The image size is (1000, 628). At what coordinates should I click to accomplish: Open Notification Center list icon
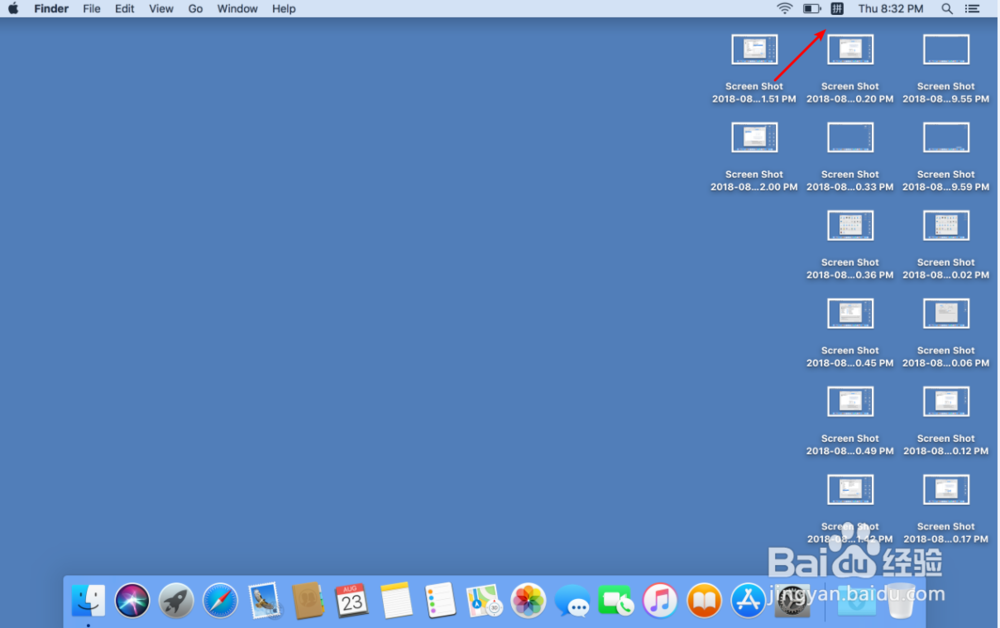tap(972, 8)
